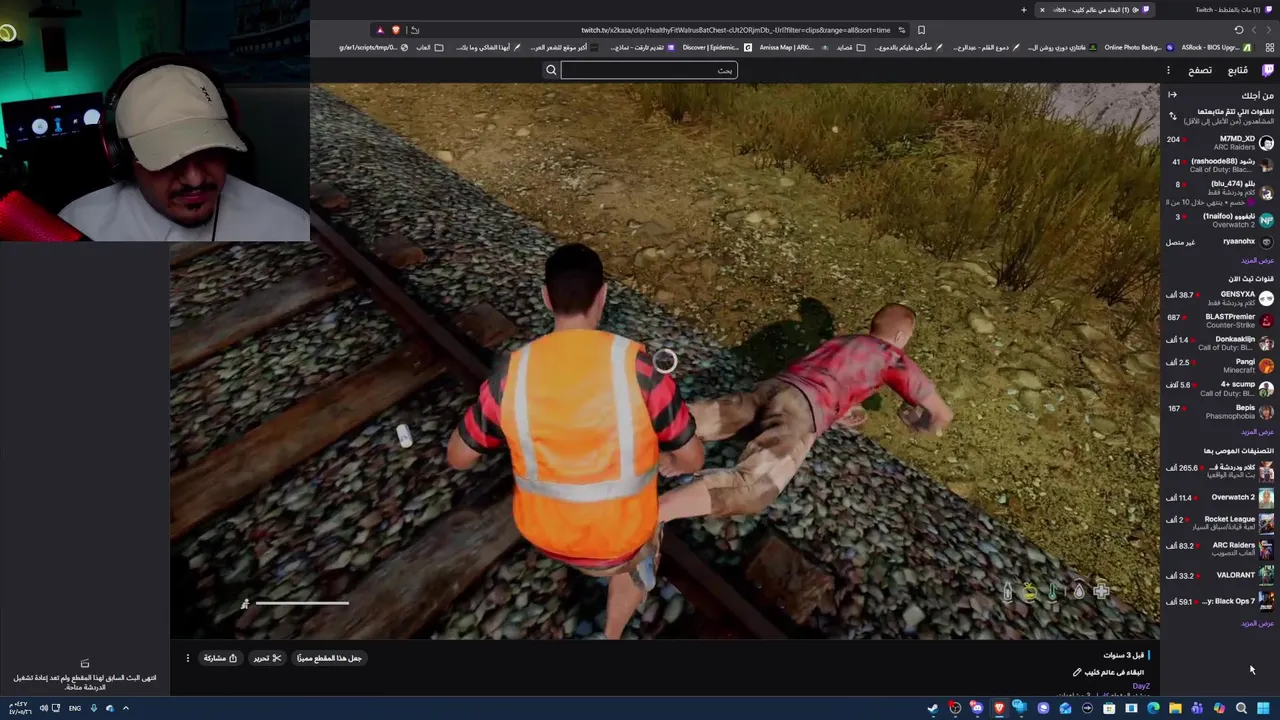Screen dimensions: 1280x720
Task: Open M7MD_XD channel in sidebar
Action: pos(1220,142)
